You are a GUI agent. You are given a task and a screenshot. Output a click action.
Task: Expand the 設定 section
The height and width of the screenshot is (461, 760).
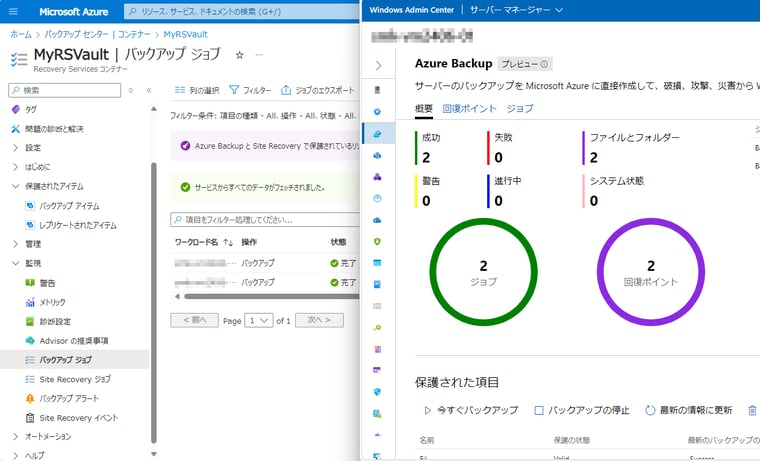pos(15,148)
